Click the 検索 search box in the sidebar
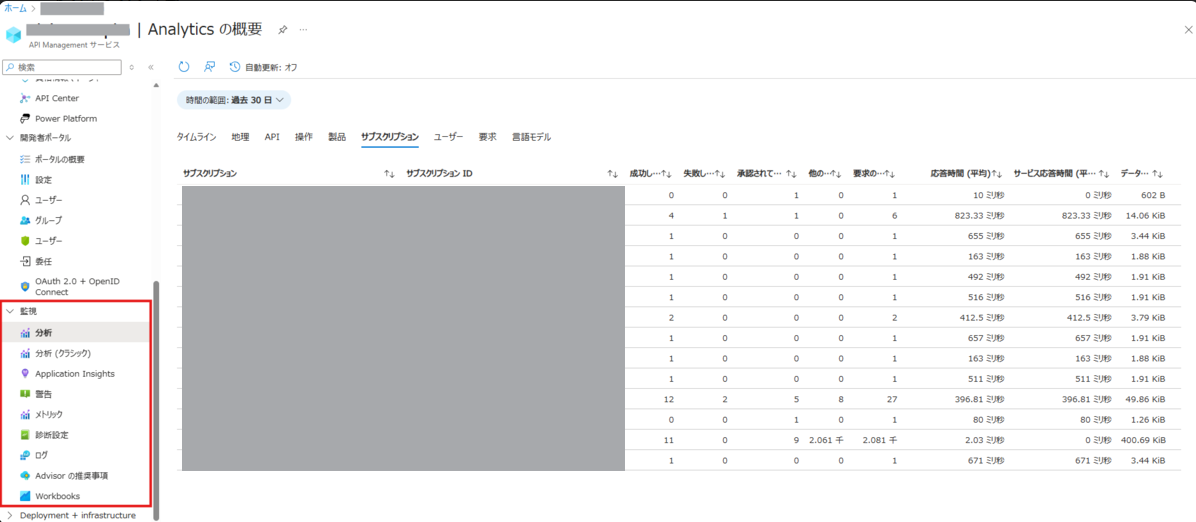This screenshot has height=522, width=1196. tap(63, 67)
